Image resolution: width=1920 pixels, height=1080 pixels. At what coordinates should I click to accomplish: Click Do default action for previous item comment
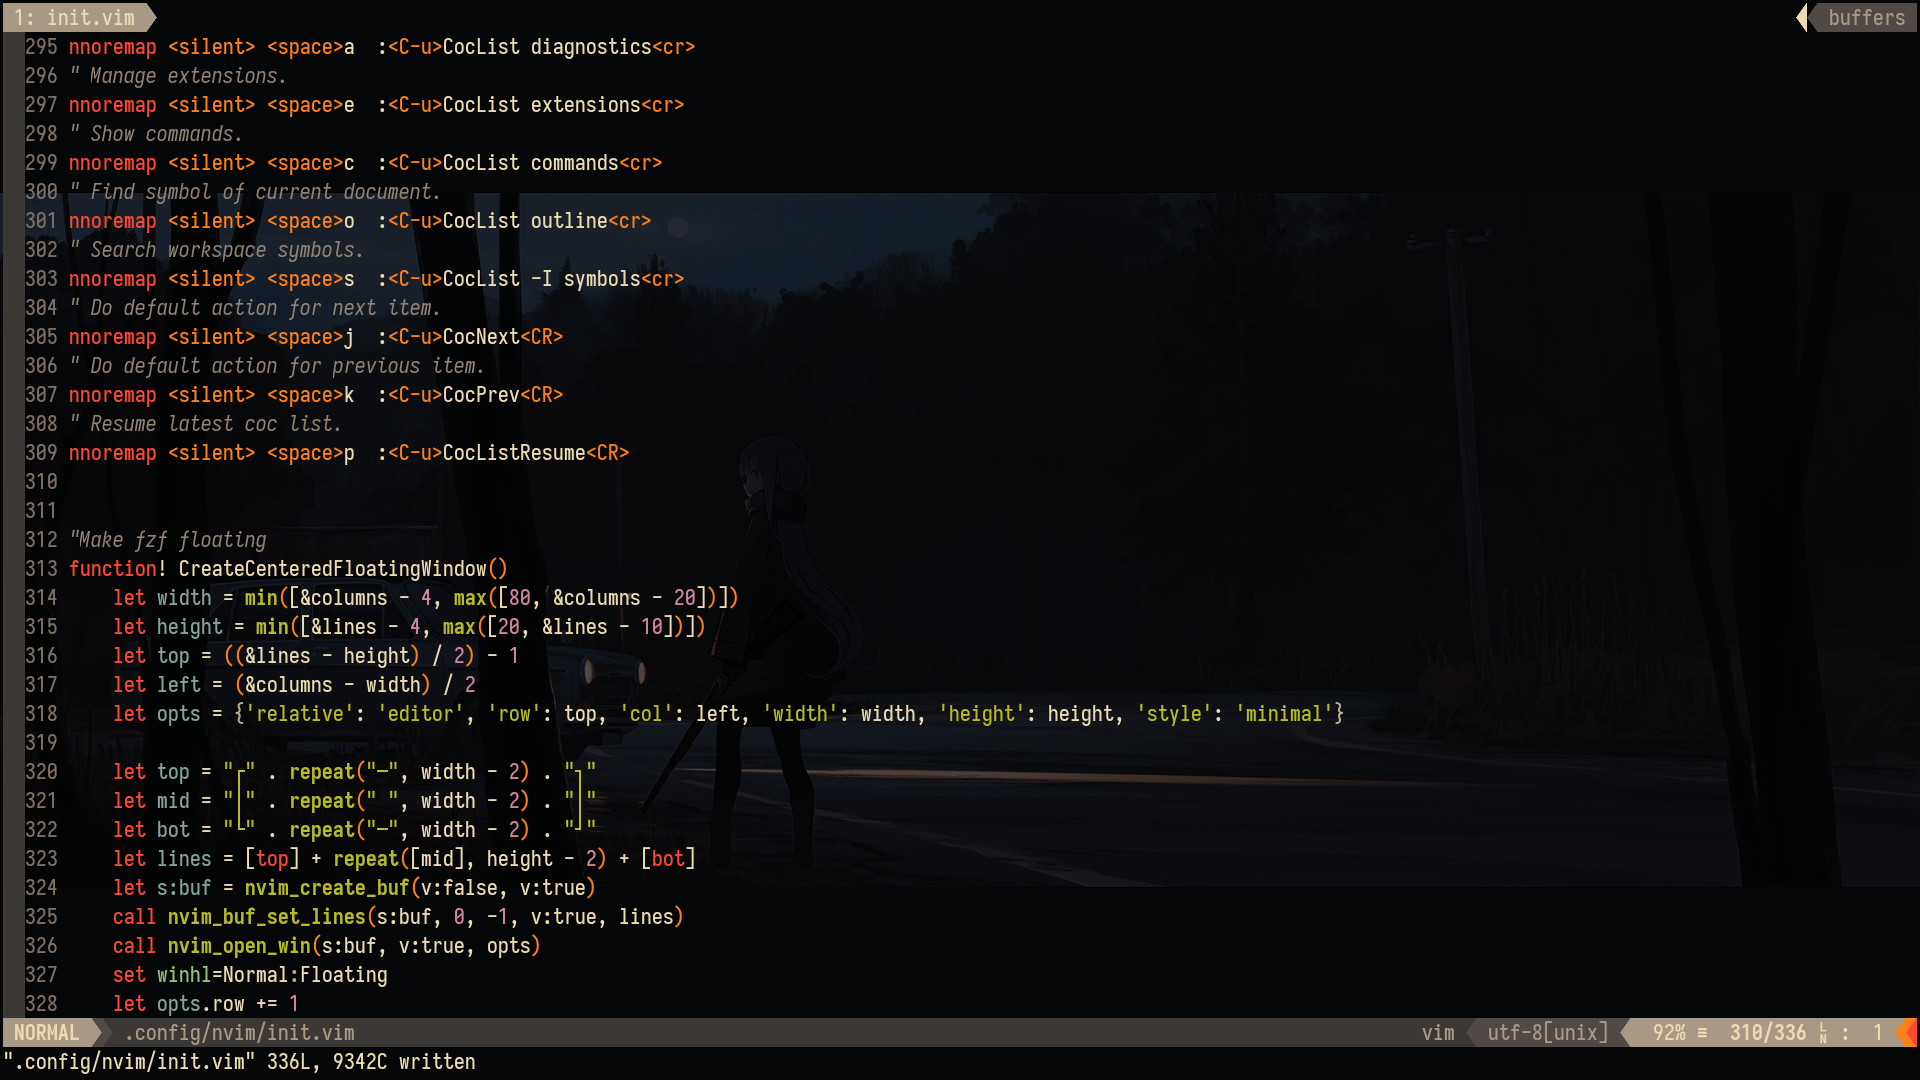point(277,366)
